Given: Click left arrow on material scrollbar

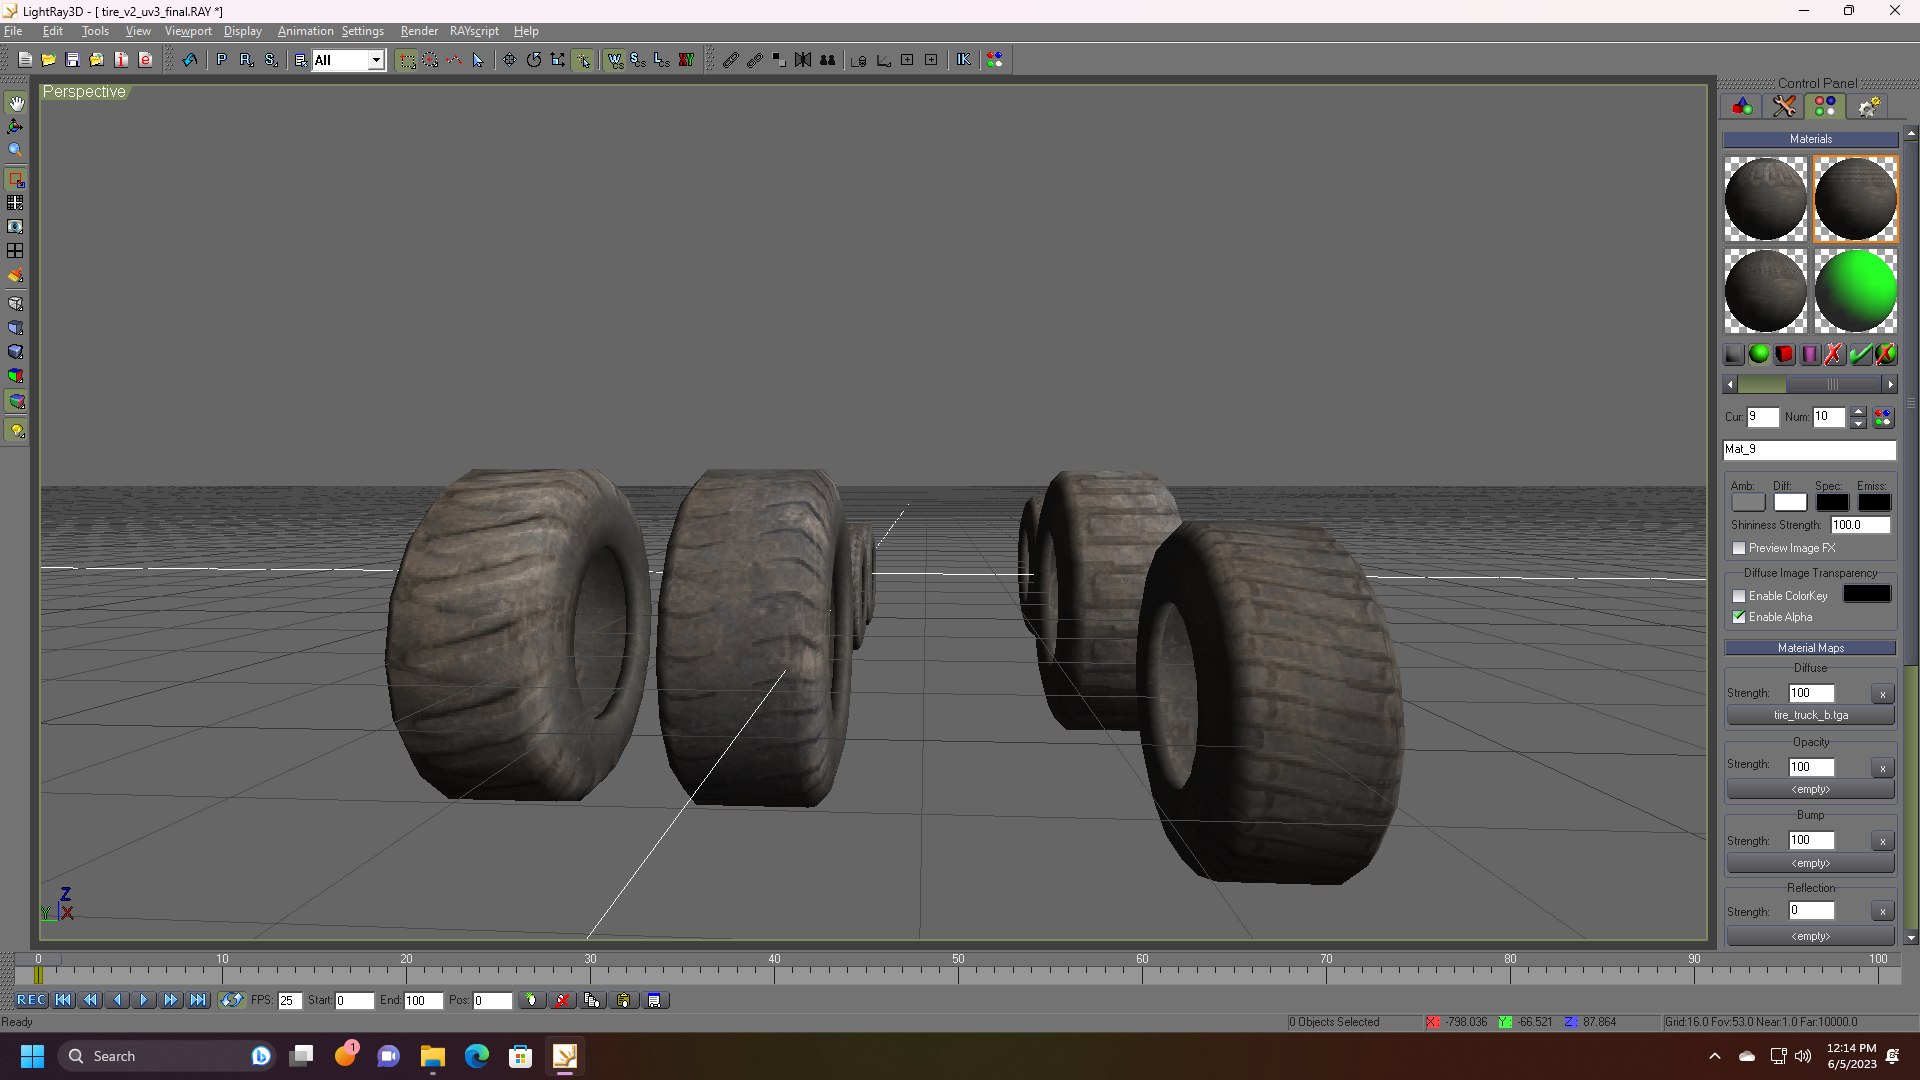Looking at the screenshot, I should tap(1730, 384).
